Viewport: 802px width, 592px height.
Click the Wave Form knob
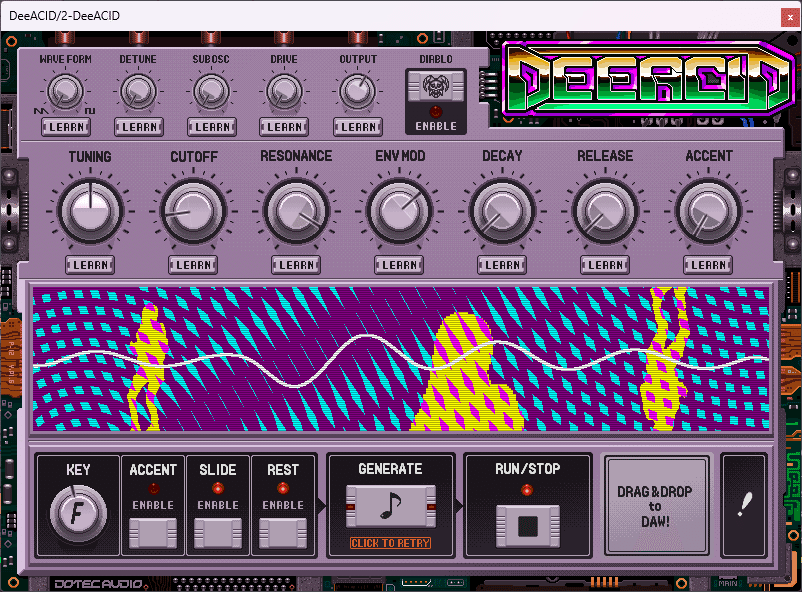click(x=65, y=91)
